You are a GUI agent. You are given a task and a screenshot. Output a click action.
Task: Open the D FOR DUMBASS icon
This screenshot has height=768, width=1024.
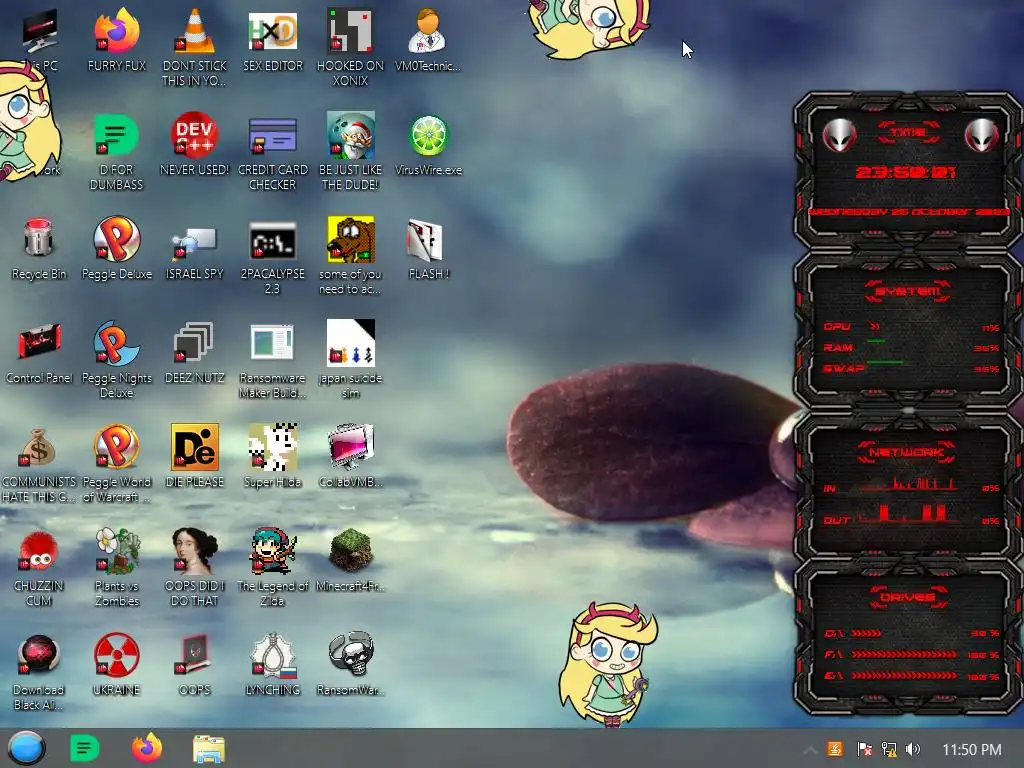pos(116,135)
